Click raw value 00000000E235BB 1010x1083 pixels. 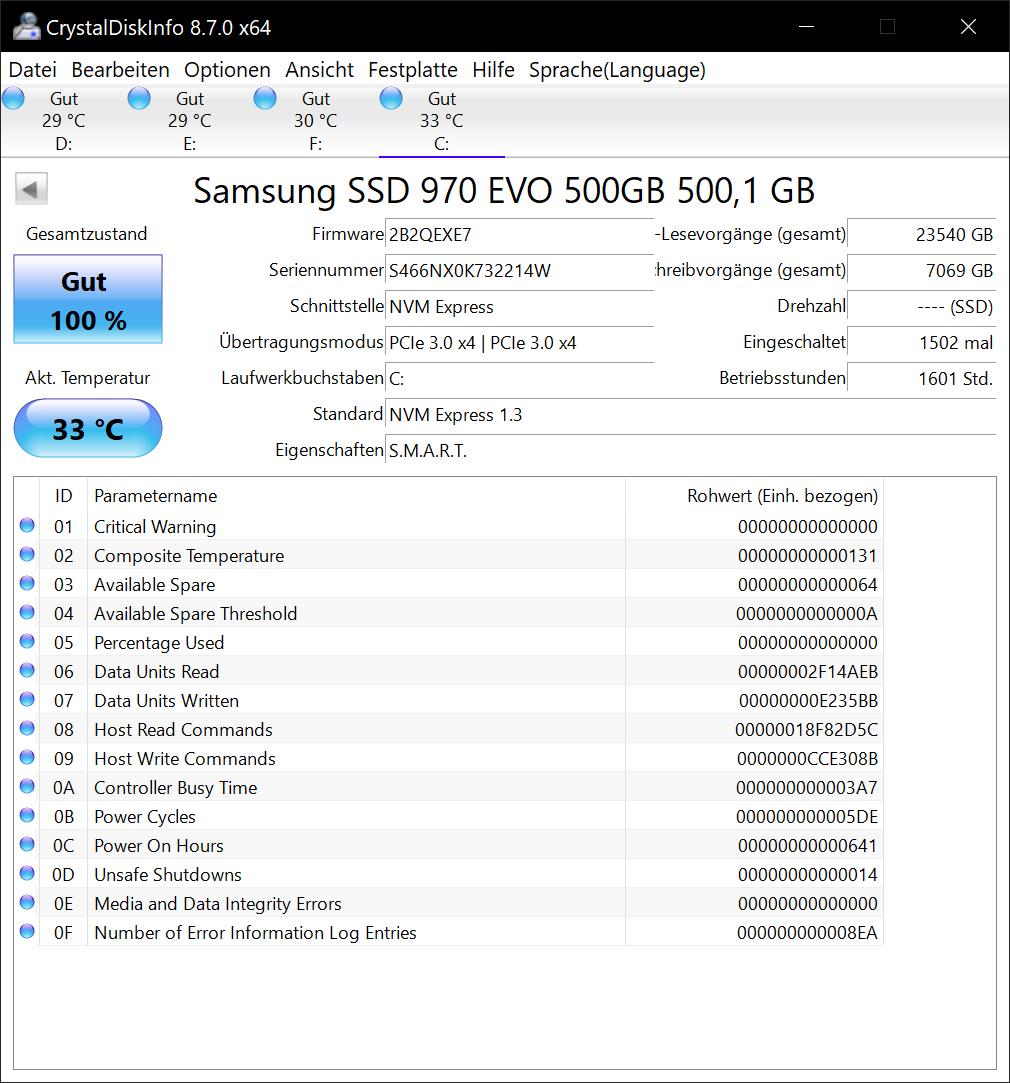coord(808,701)
